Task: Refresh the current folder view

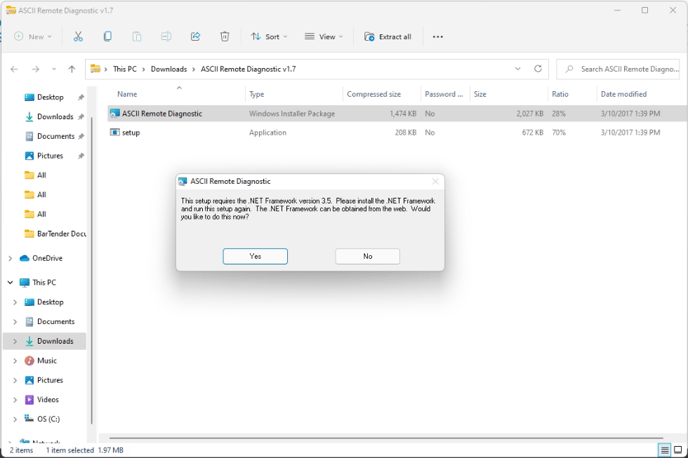Action: (x=538, y=69)
